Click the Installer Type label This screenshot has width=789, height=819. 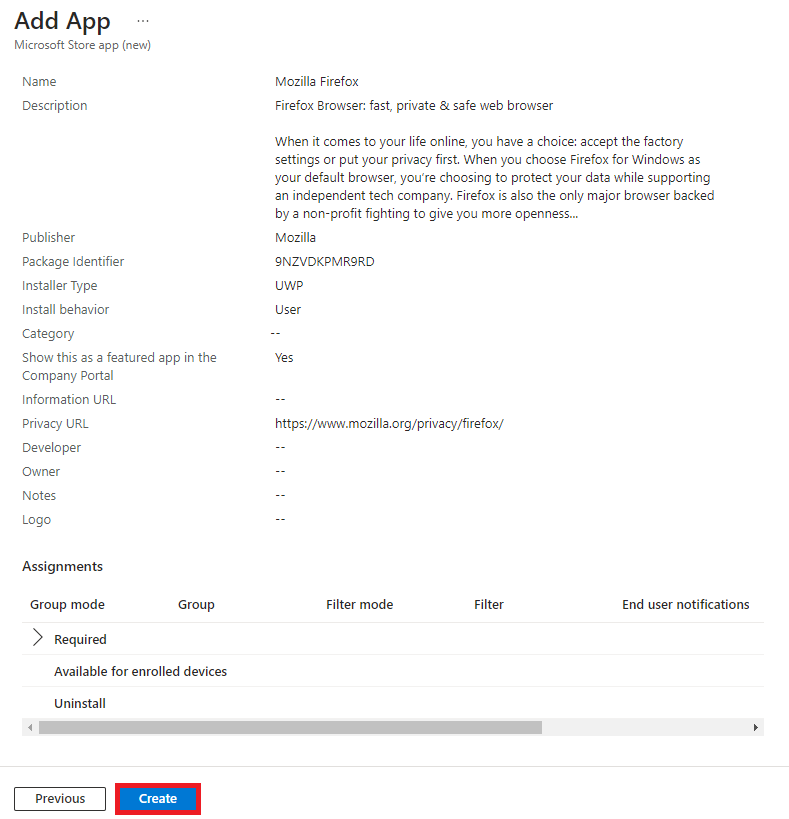click(x=60, y=286)
